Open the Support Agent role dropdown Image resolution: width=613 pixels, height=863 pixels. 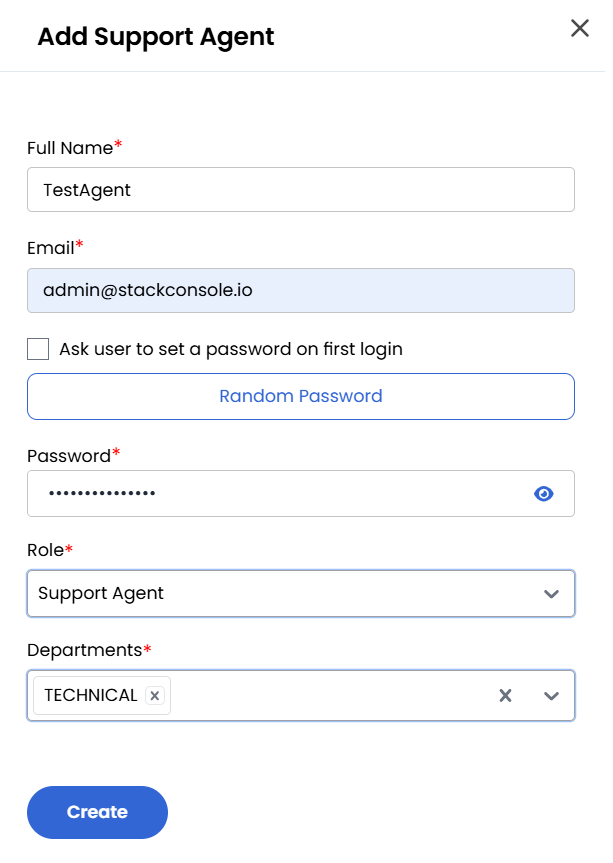tap(280, 594)
